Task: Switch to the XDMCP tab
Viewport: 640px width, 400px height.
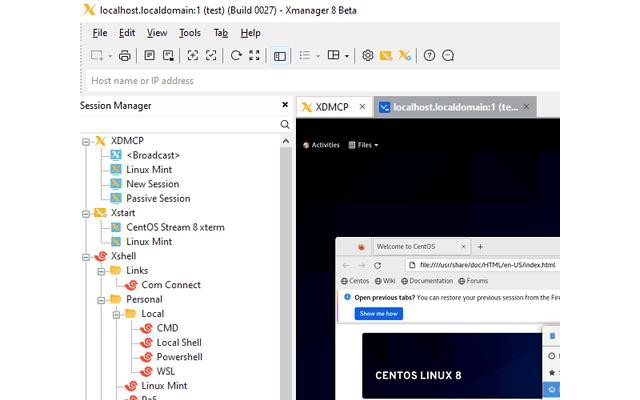Action: pyautogui.click(x=331, y=107)
